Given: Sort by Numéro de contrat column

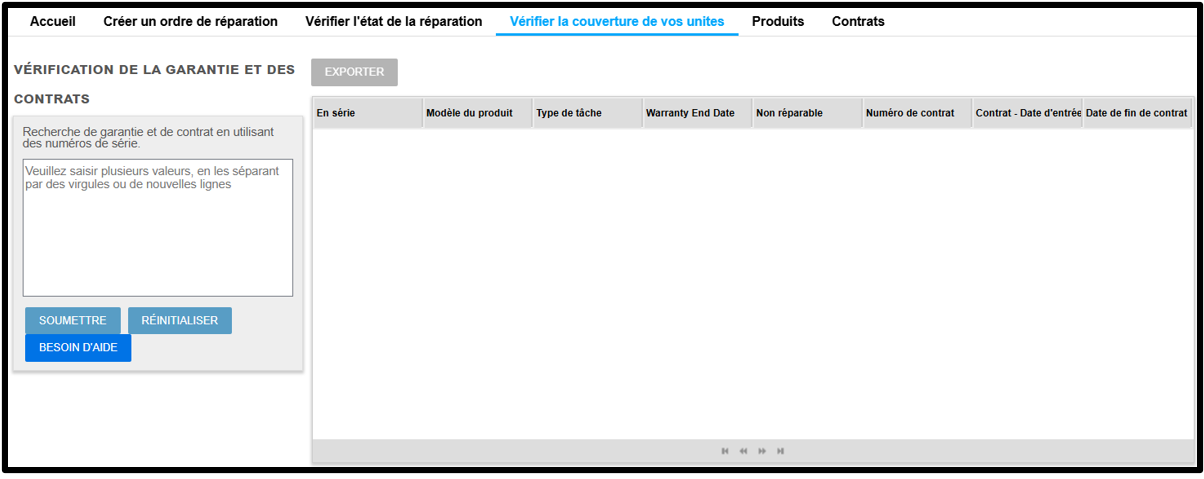Looking at the screenshot, I should [917, 113].
